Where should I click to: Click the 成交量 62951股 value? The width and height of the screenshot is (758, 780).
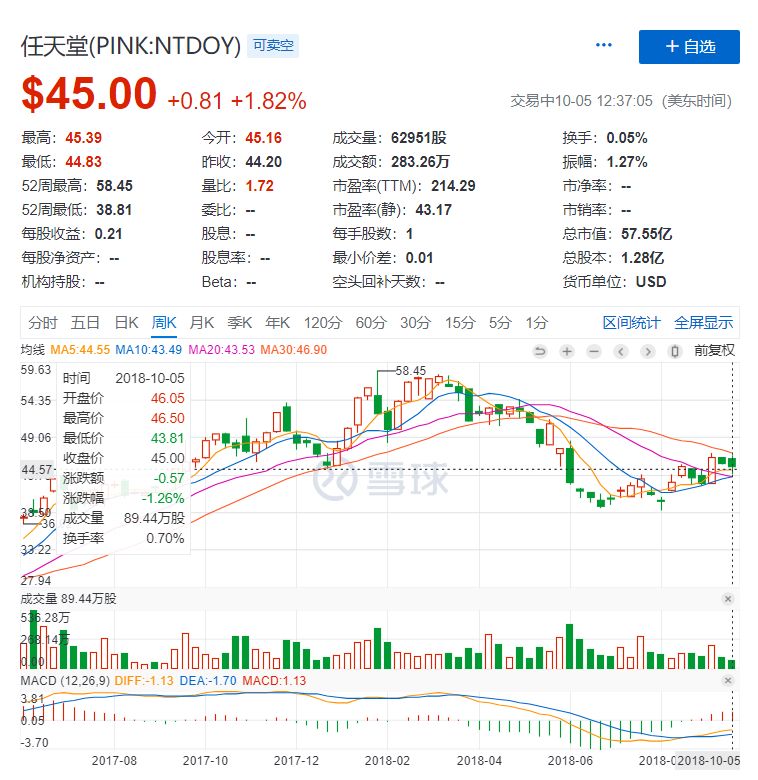click(419, 138)
